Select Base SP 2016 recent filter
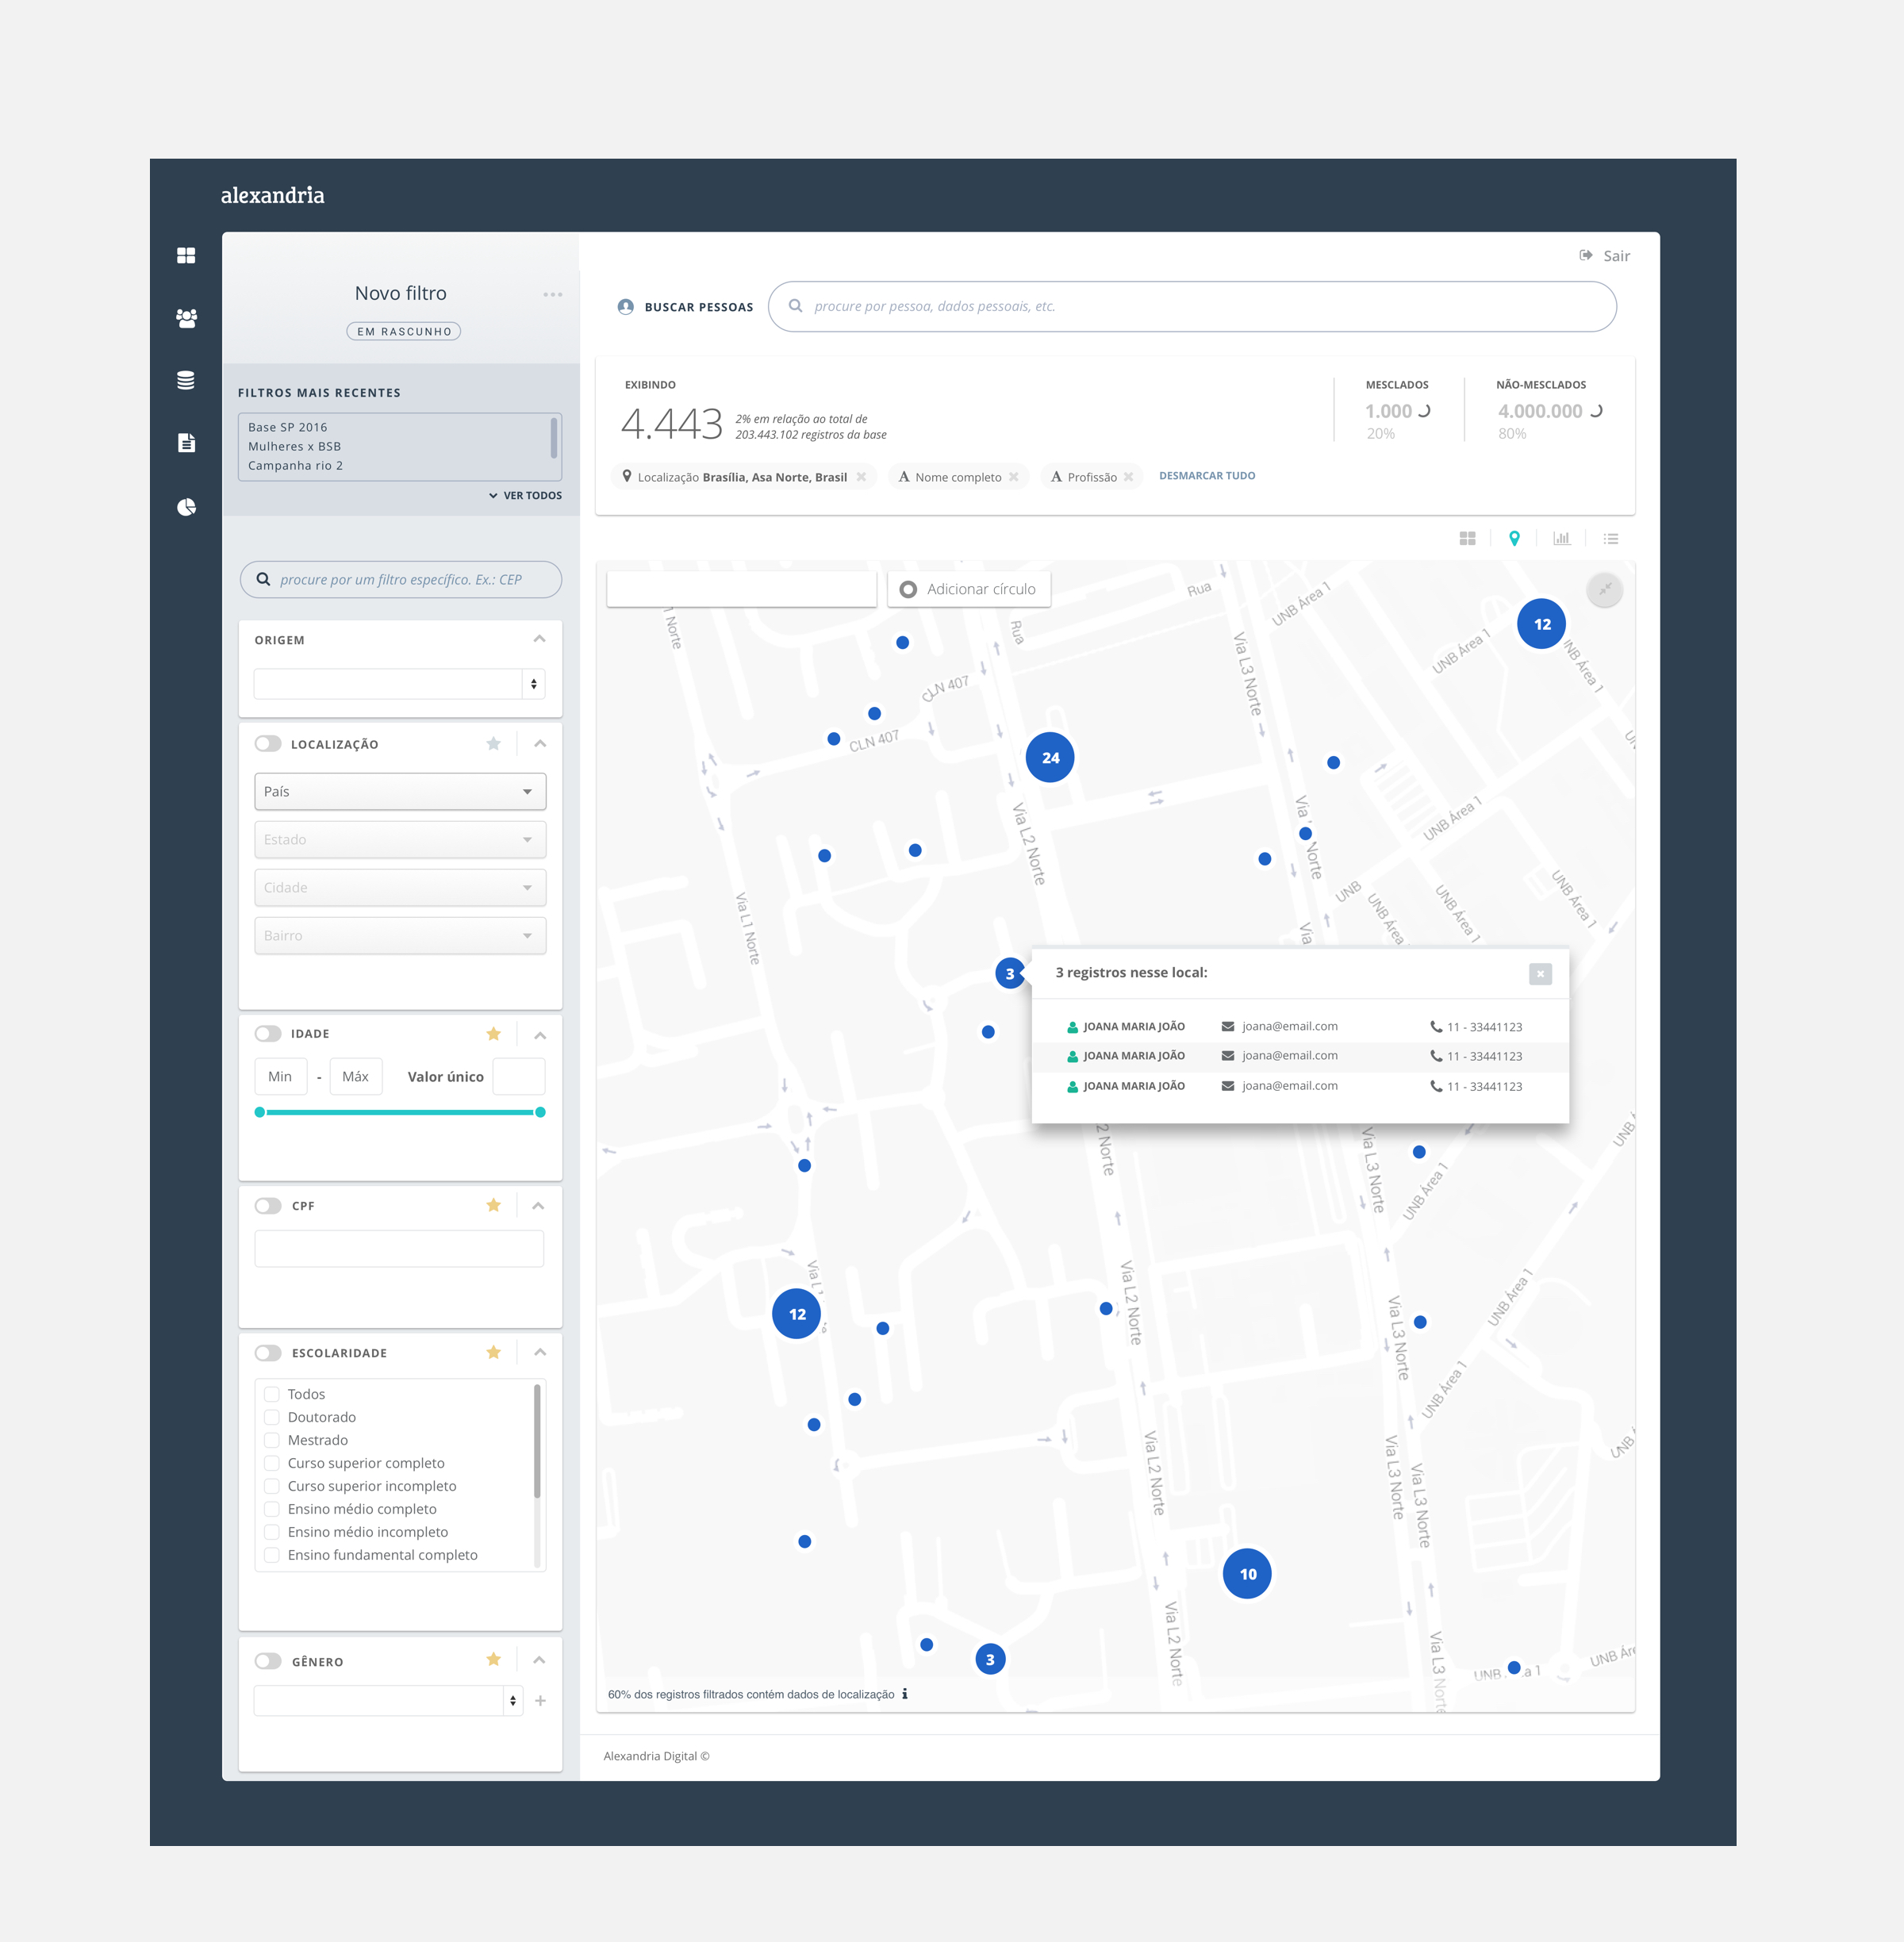Image resolution: width=1904 pixels, height=1942 pixels. [288, 427]
